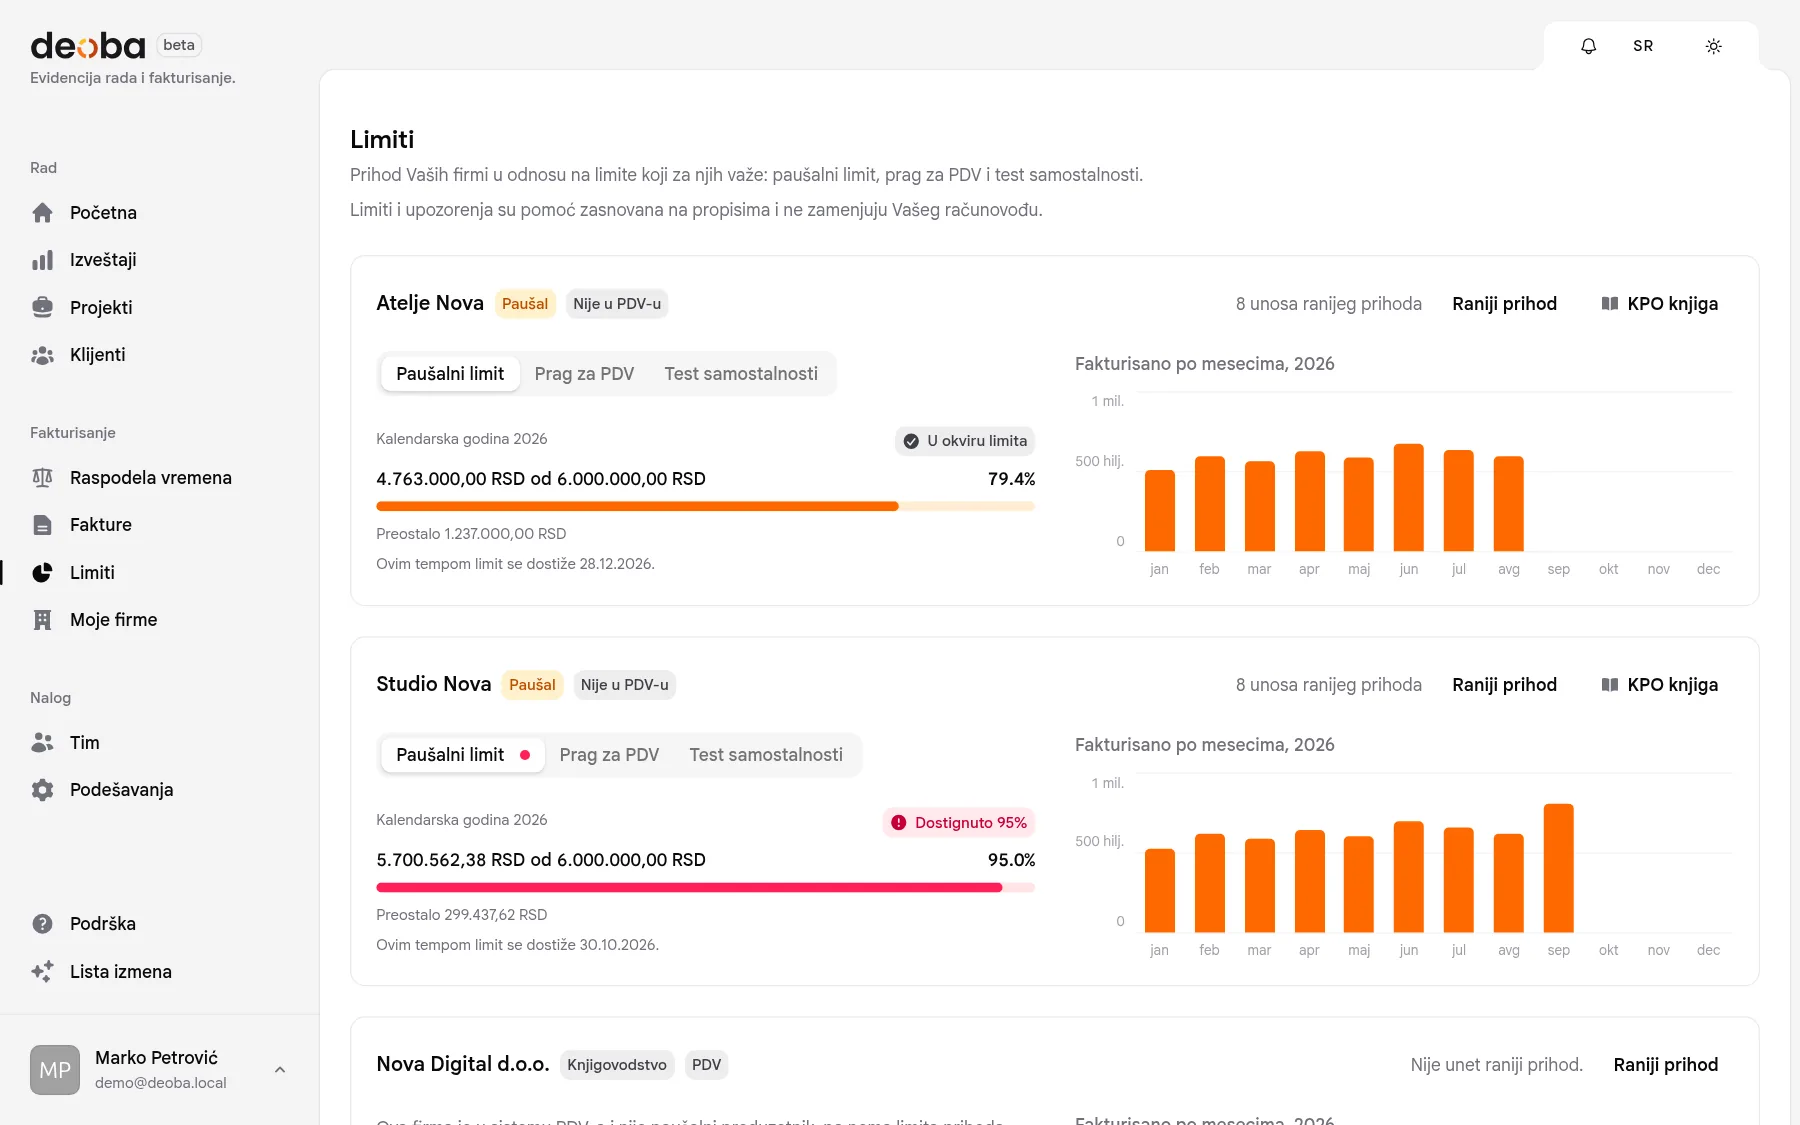Click the Podešavanja gear icon
This screenshot has width=1800, height=1125.
[x=42, y=790]
